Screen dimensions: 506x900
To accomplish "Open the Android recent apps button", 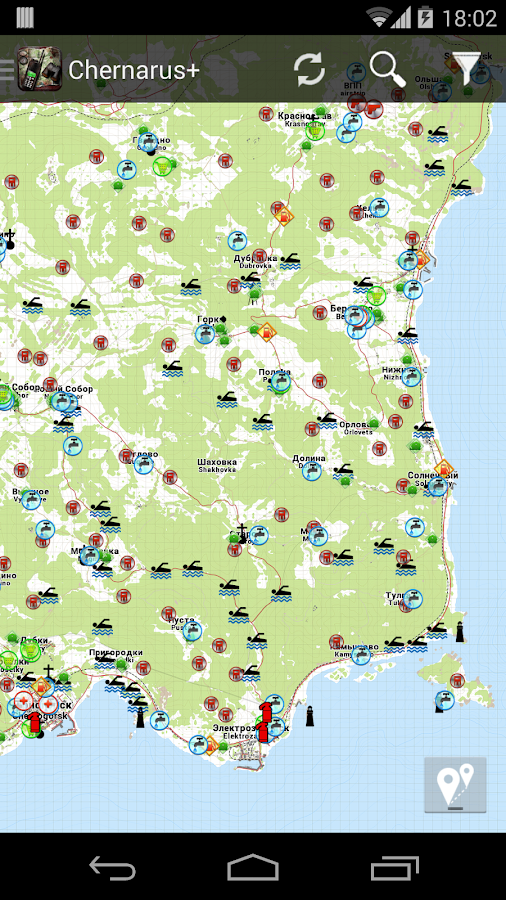I will 394,867.
